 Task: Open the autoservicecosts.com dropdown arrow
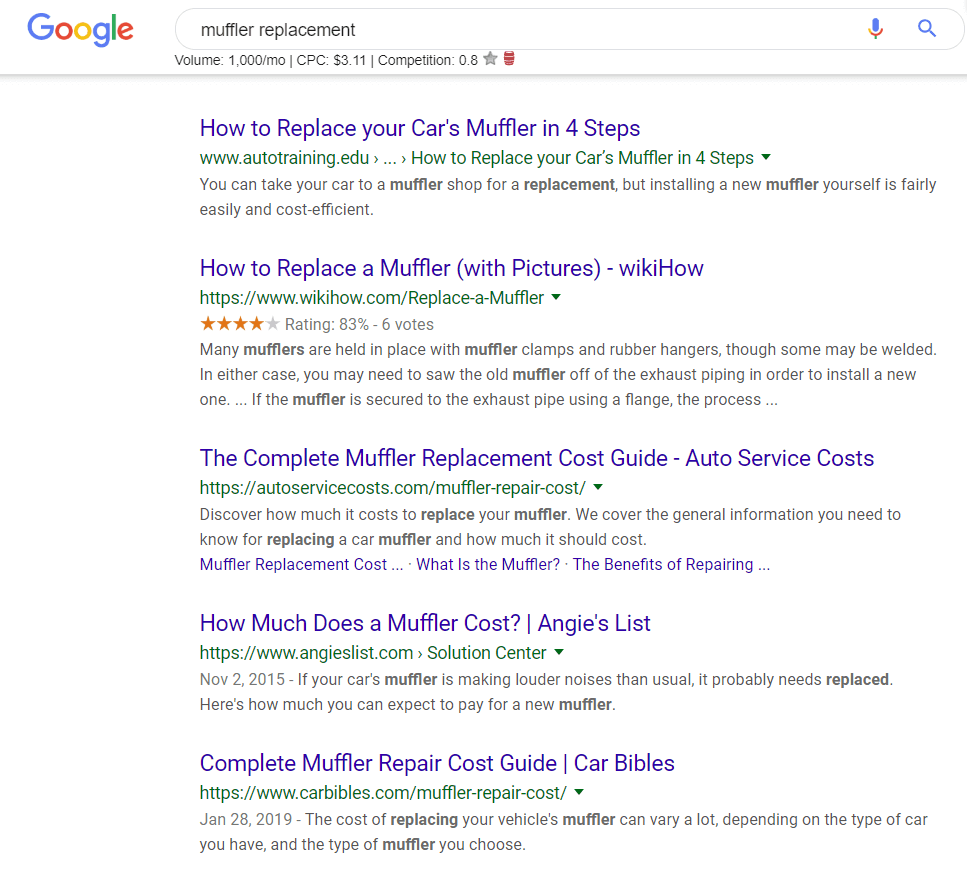[598, 487]
